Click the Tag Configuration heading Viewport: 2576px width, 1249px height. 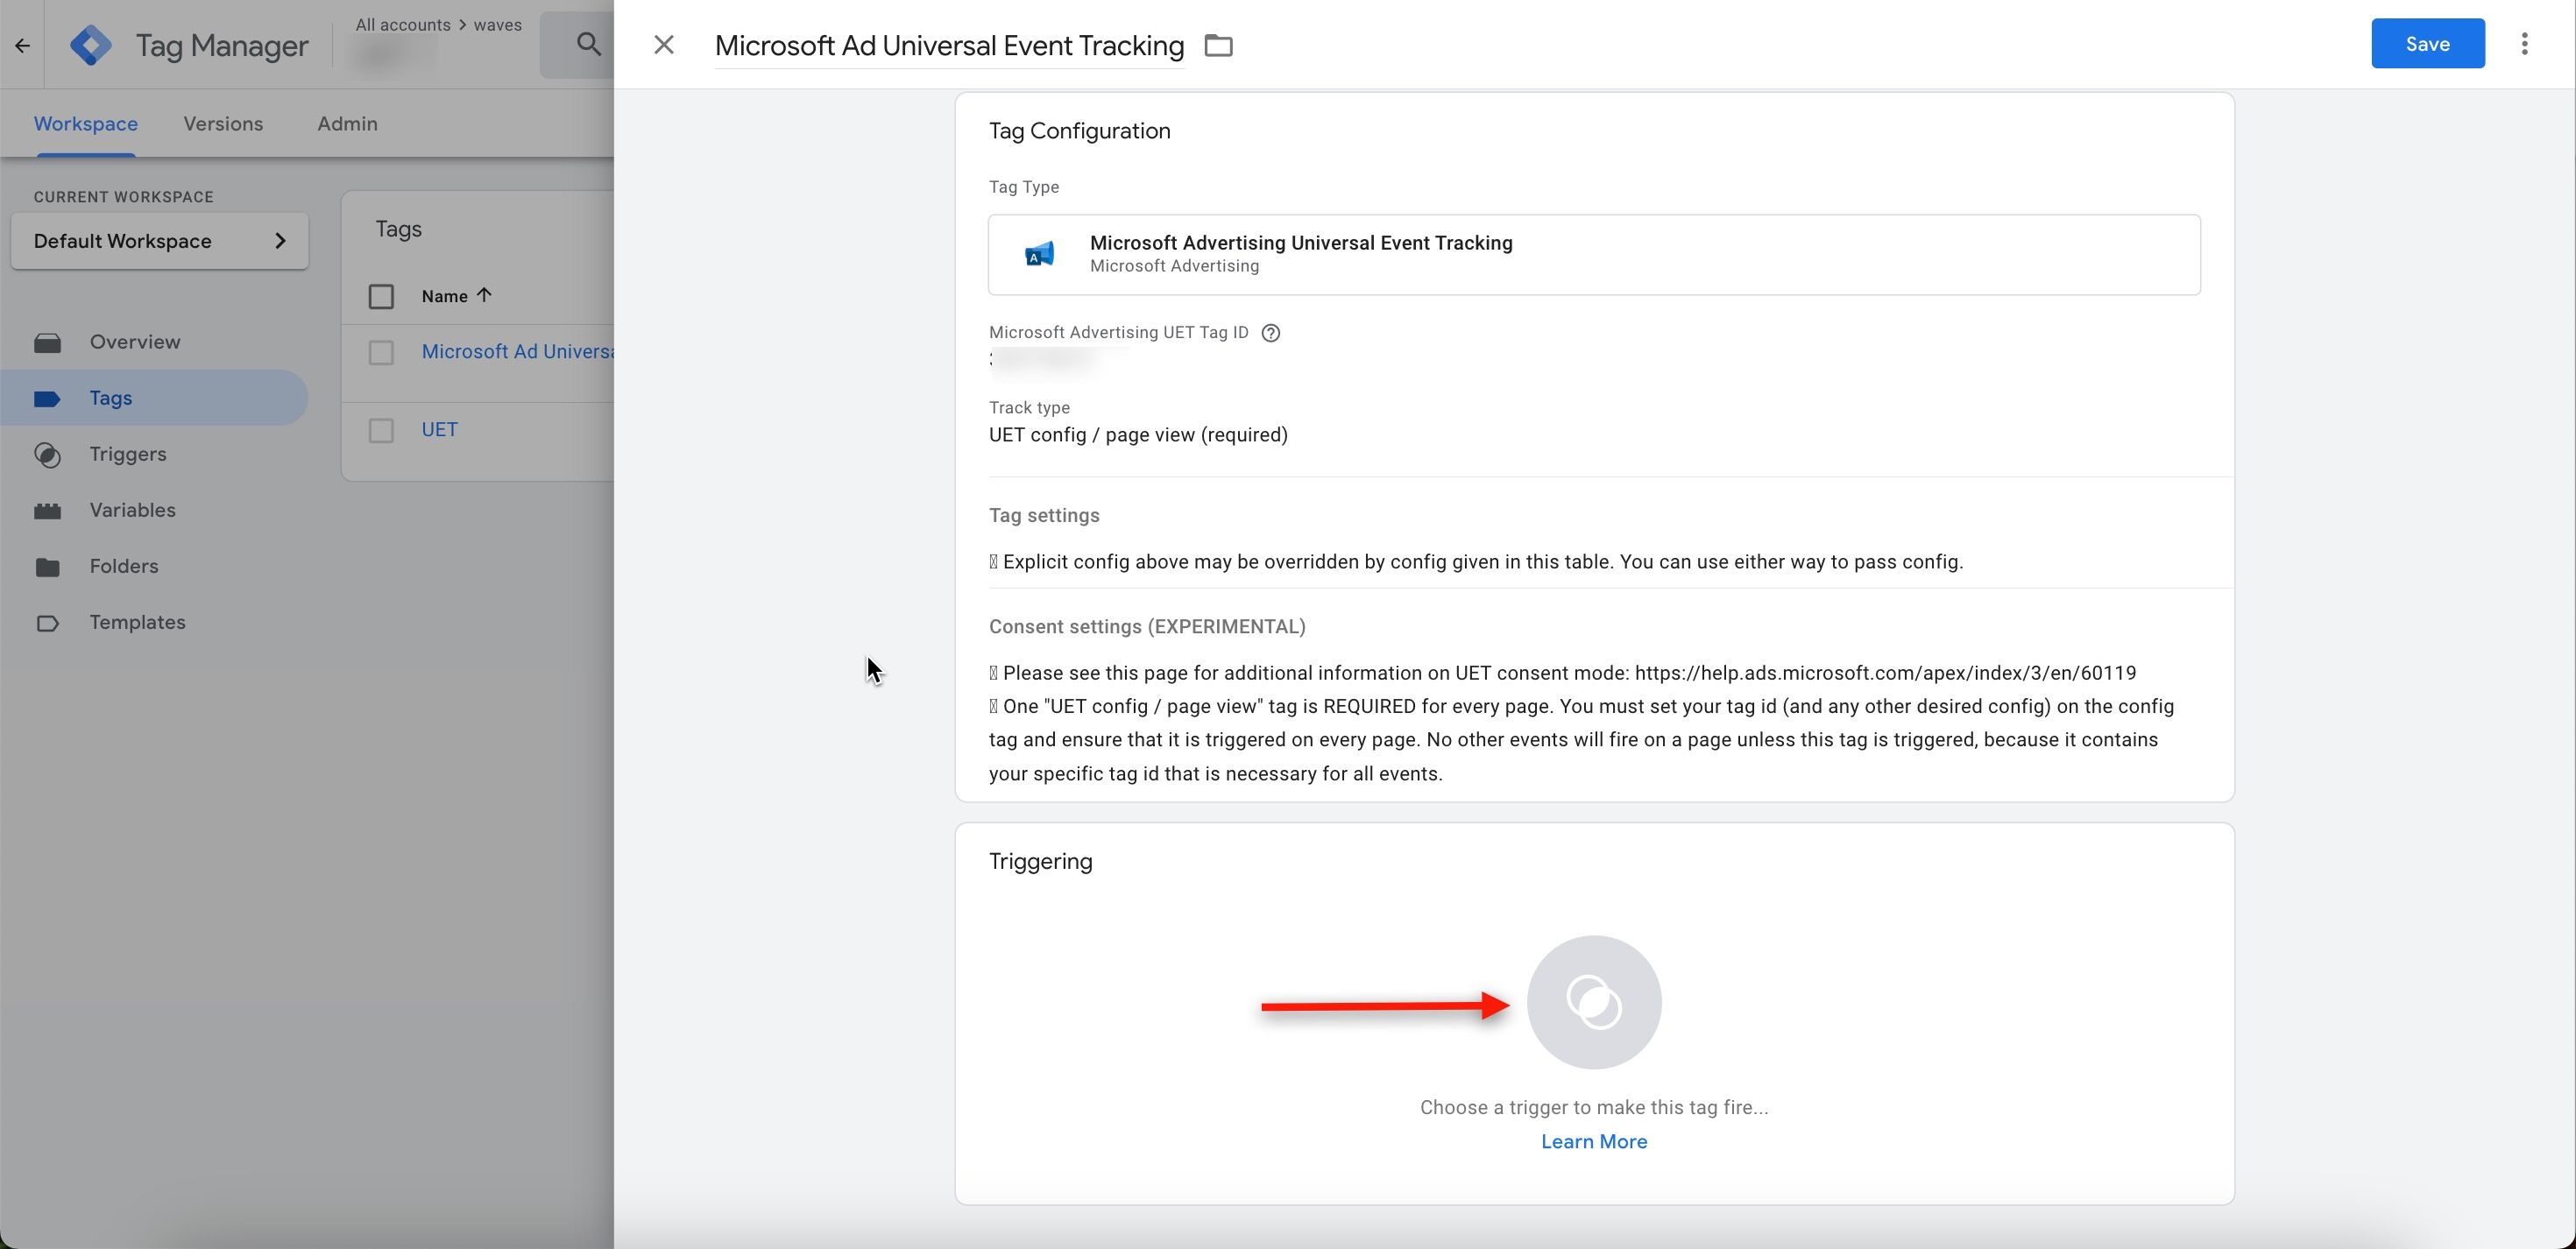pos(1079,131)
